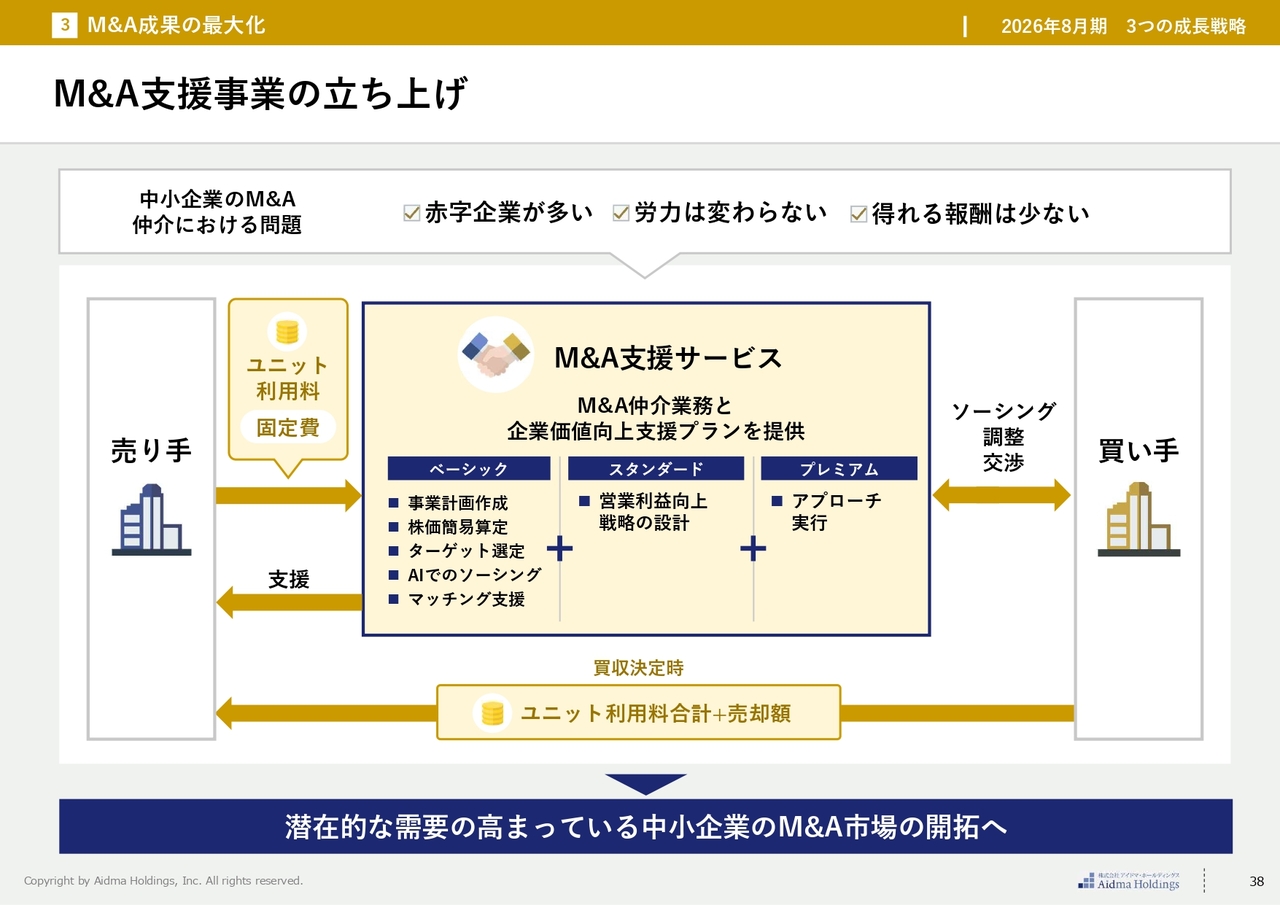Image resolution: width=1280 pixels, height=905 pixels.
Task: Click the coin icon in ユニット利用料合計+売却額 box
Action: click(491, 713)
